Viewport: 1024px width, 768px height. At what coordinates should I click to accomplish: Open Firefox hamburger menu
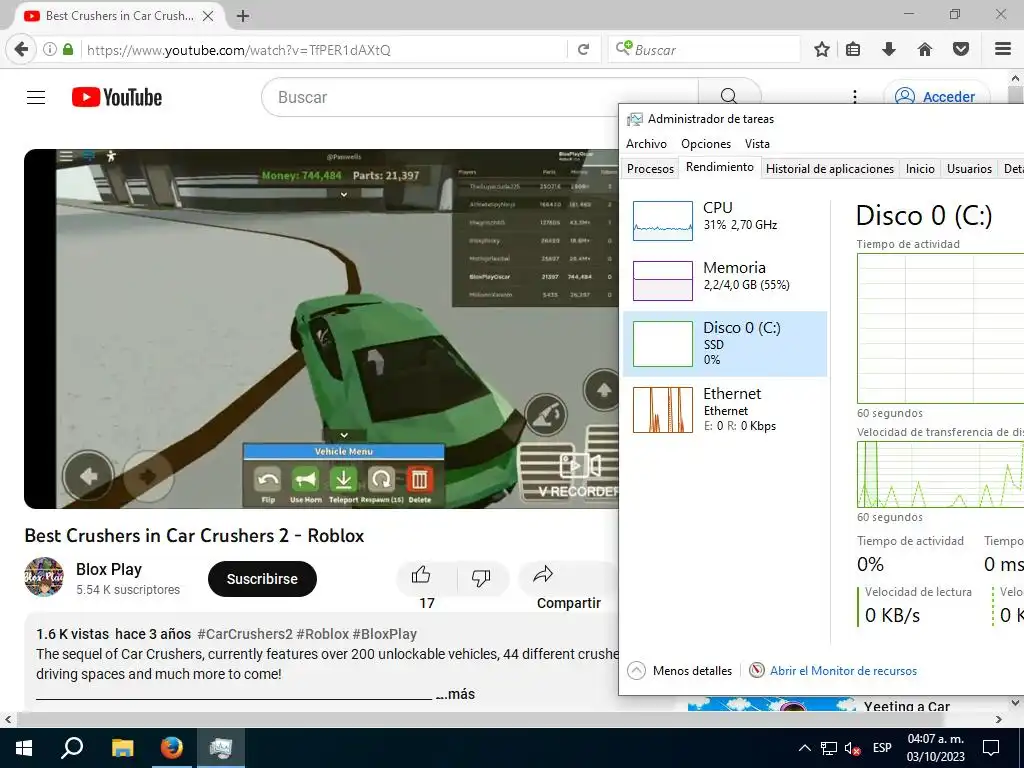click(x=1003, y=50)
